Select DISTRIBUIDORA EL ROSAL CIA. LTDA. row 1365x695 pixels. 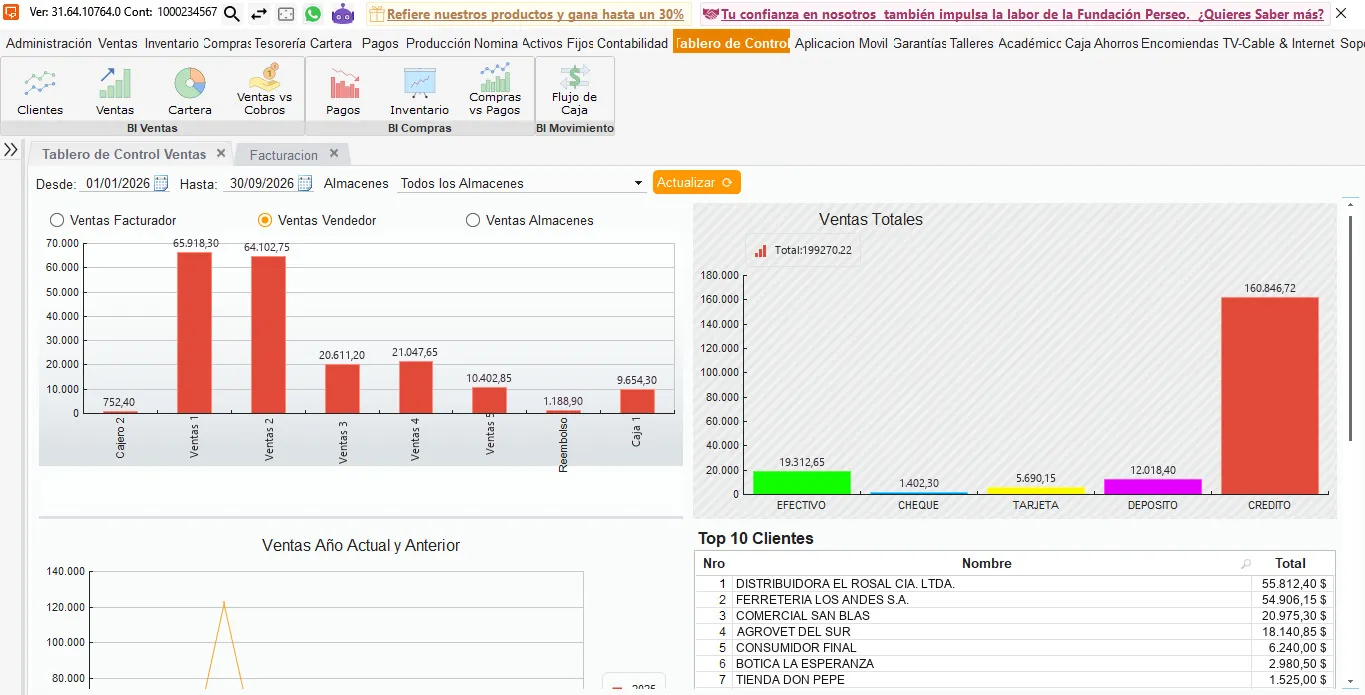pos(1015,583)
